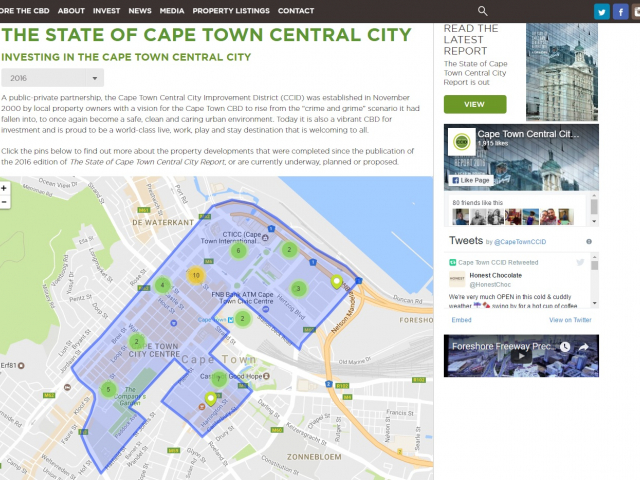The width and height of the screenshot is (640, 480).
Task: Click the report cover thumbnail
Action: click(x=562, y=72)
